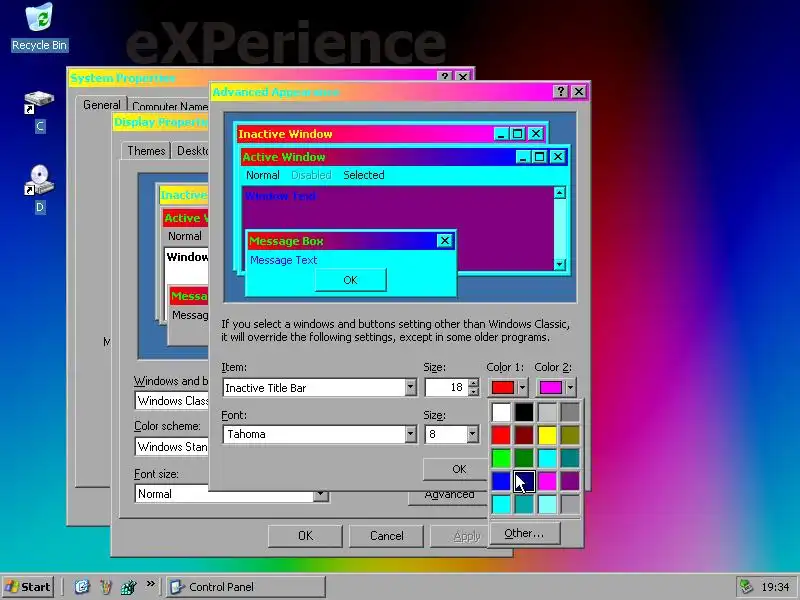The image size is (800, 600).
Task: Click OK button inside Message Box preview
Action: (351, 280)
